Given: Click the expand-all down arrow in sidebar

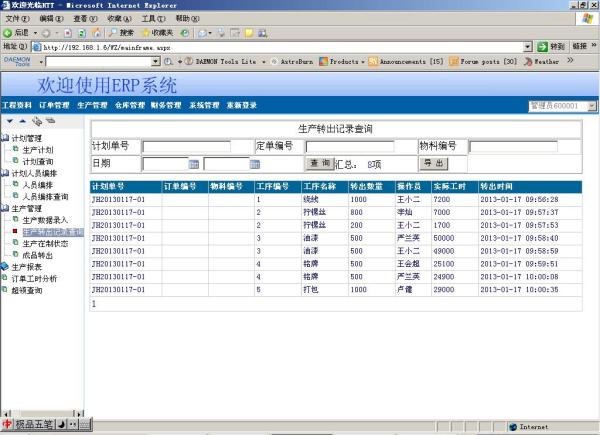Looking at the screenshot, I should pos(9,121).
